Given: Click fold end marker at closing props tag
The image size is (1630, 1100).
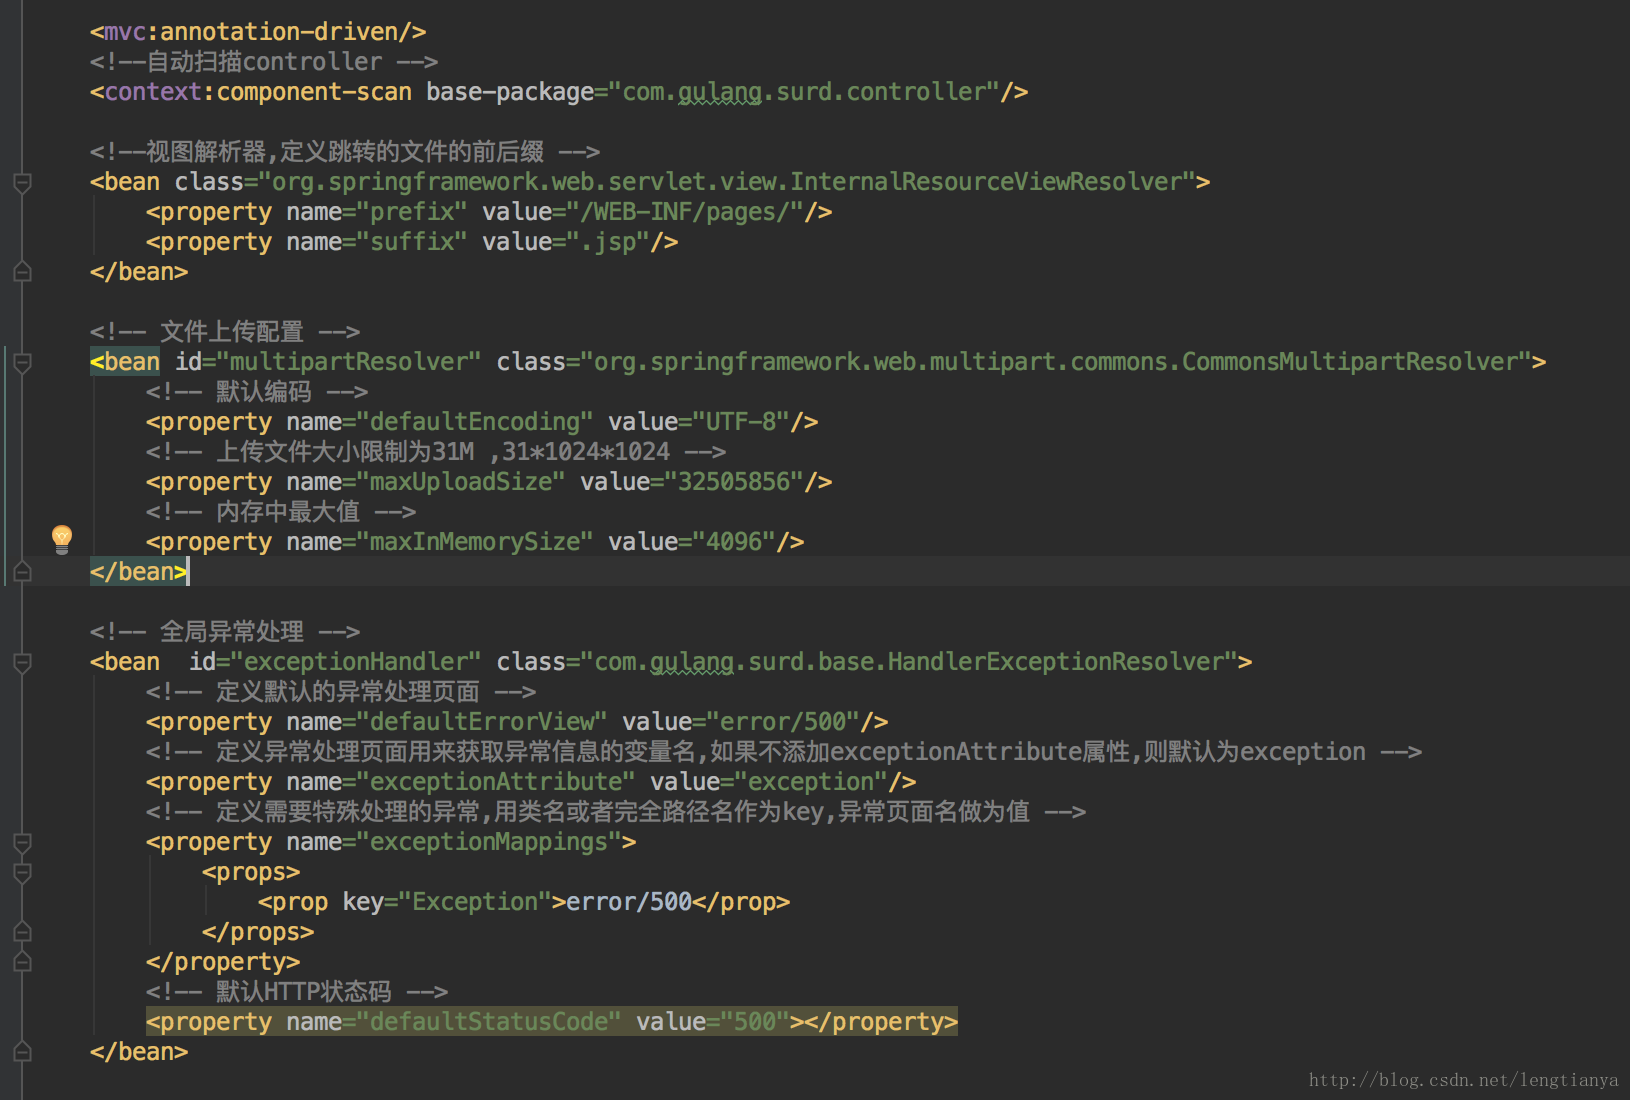Looking at the screenshot, I should point(22,932).
